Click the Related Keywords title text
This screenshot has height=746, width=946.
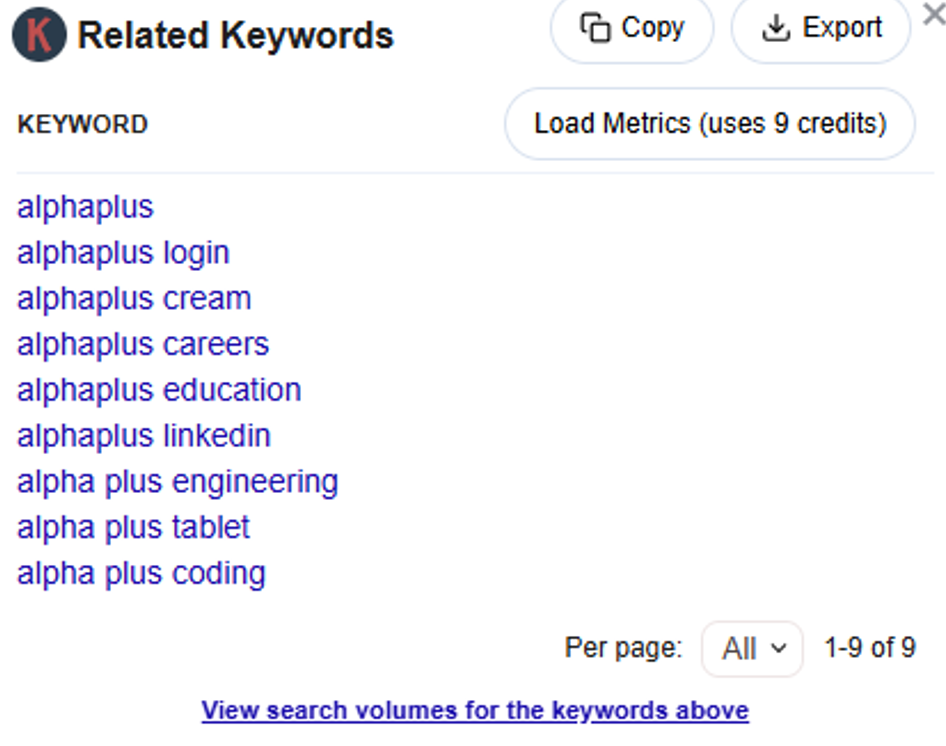coord(235,36)
